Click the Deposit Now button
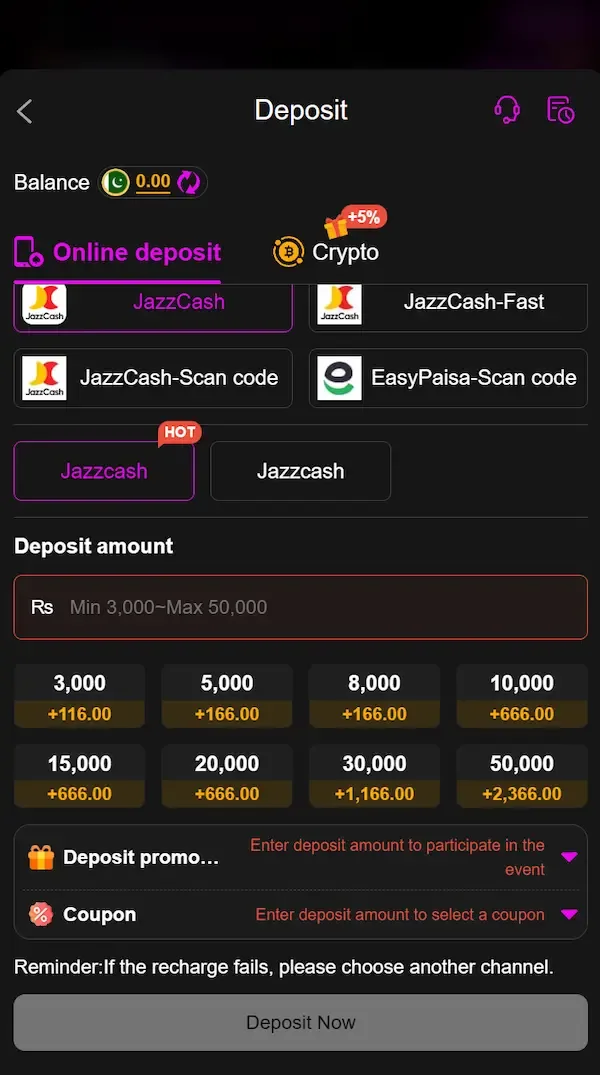The width and height of the screenshot is (600, 1075). 300,1022
